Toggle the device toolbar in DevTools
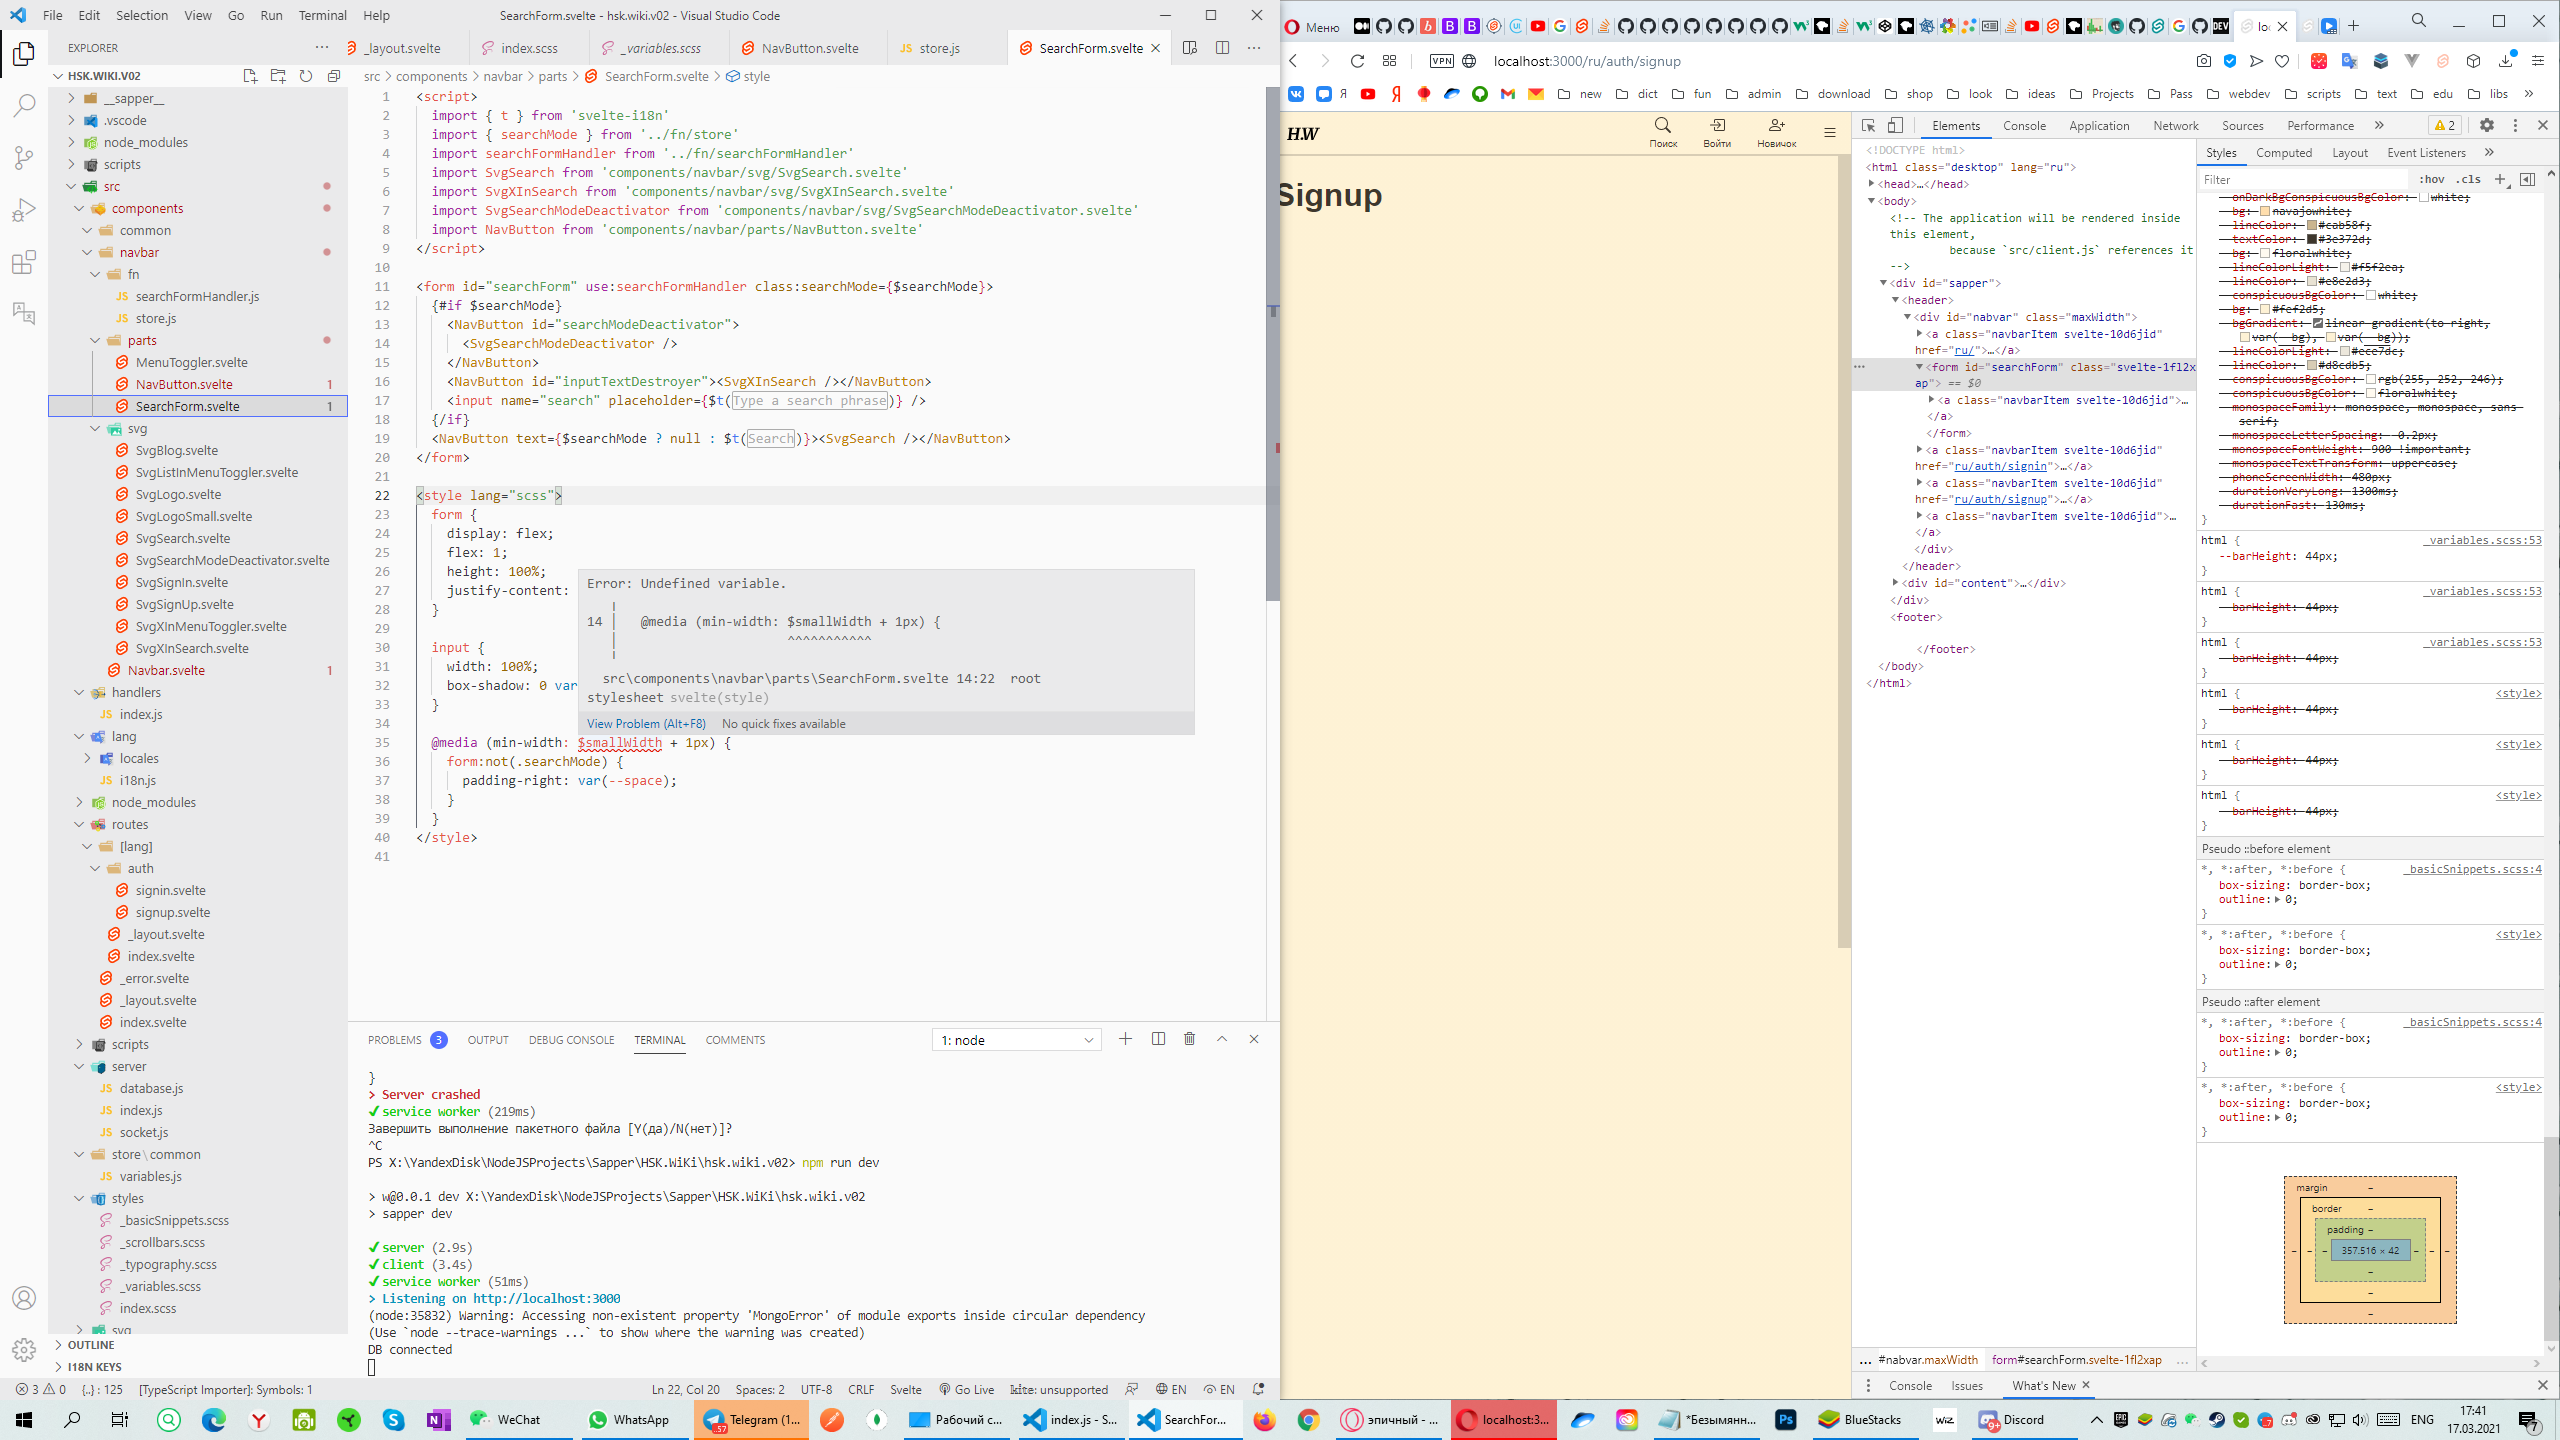 tap(1895, 125)
